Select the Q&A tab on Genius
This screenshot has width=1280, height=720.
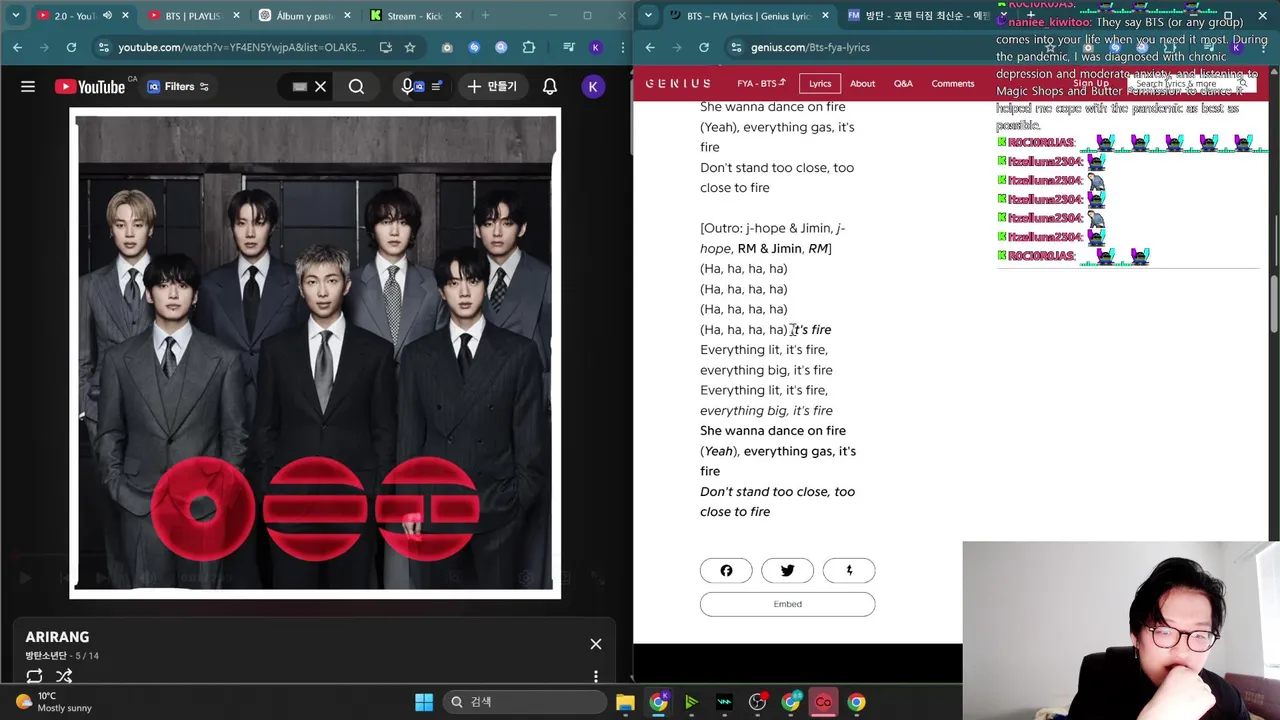903,84
